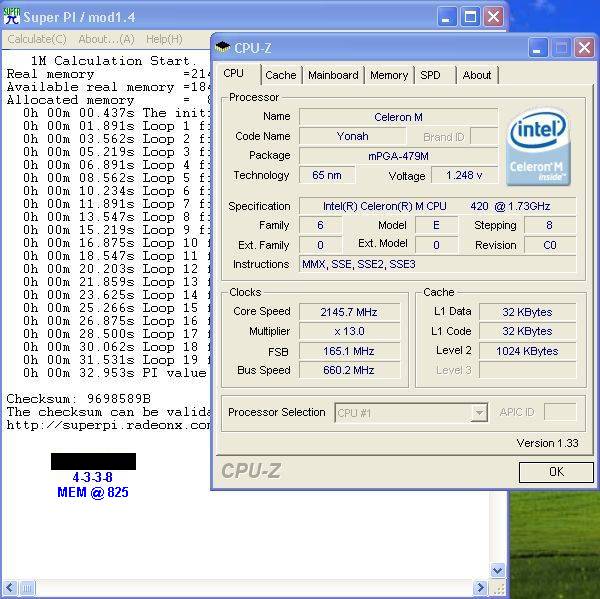The image size is (600, 599).
Task: Click the Checksum: 9698589B line
Action: point(78,399)
